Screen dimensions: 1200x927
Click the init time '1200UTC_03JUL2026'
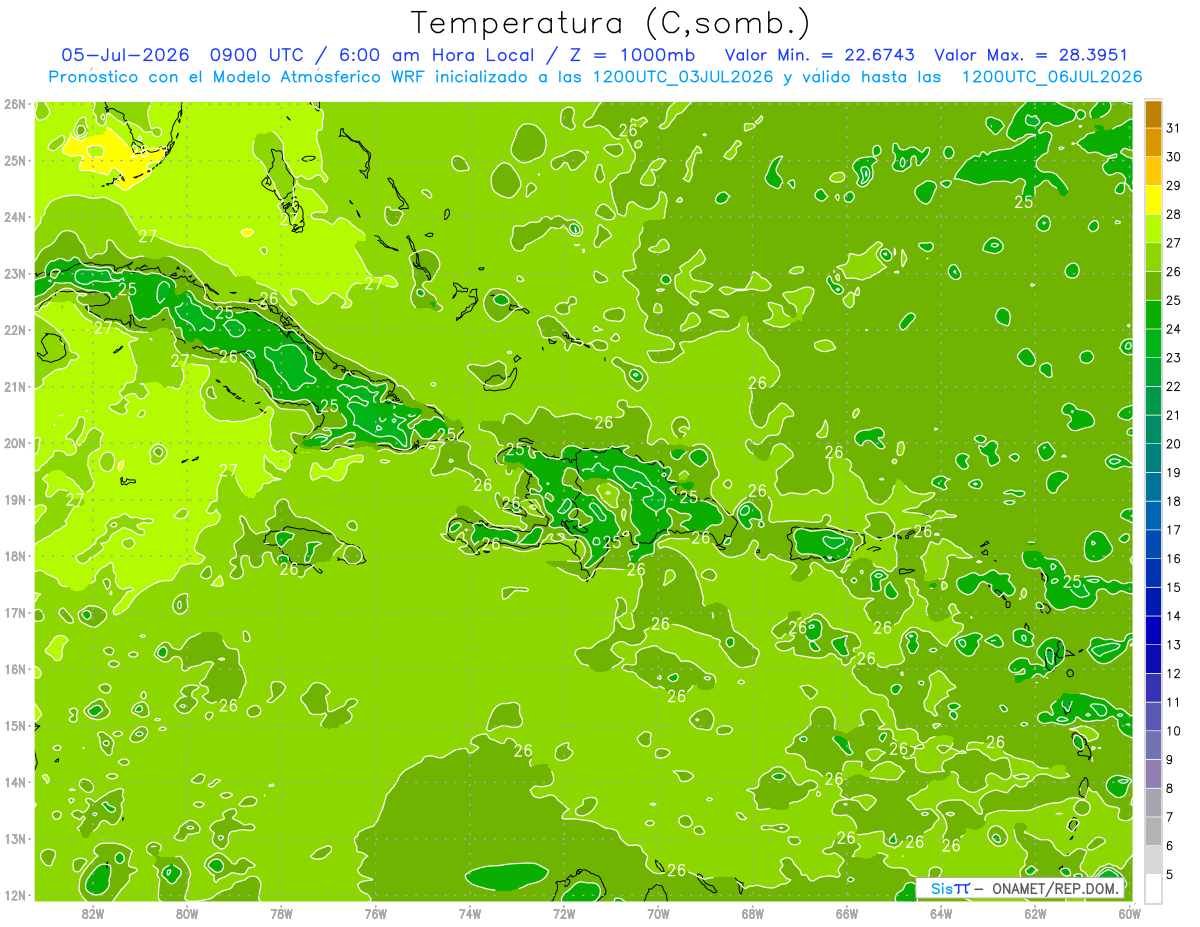(682, 76)
